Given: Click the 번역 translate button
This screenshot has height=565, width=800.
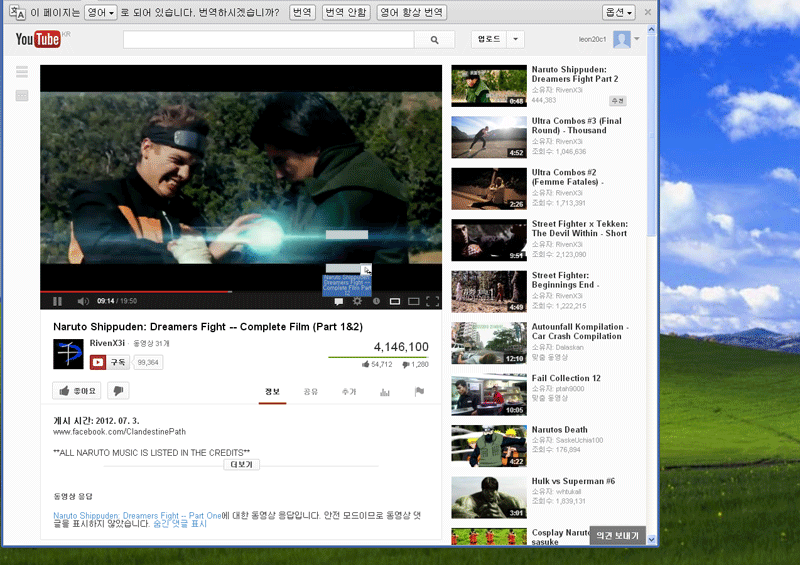Looking at the screenshot, I should [x=302, y=12].
